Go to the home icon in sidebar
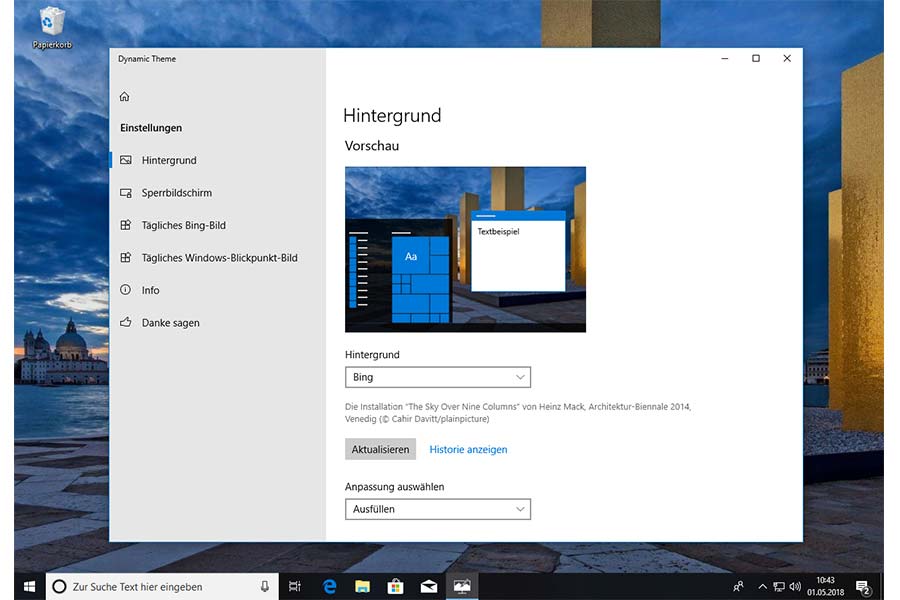This screenshot has height=600, width=900. pos(125,96)
